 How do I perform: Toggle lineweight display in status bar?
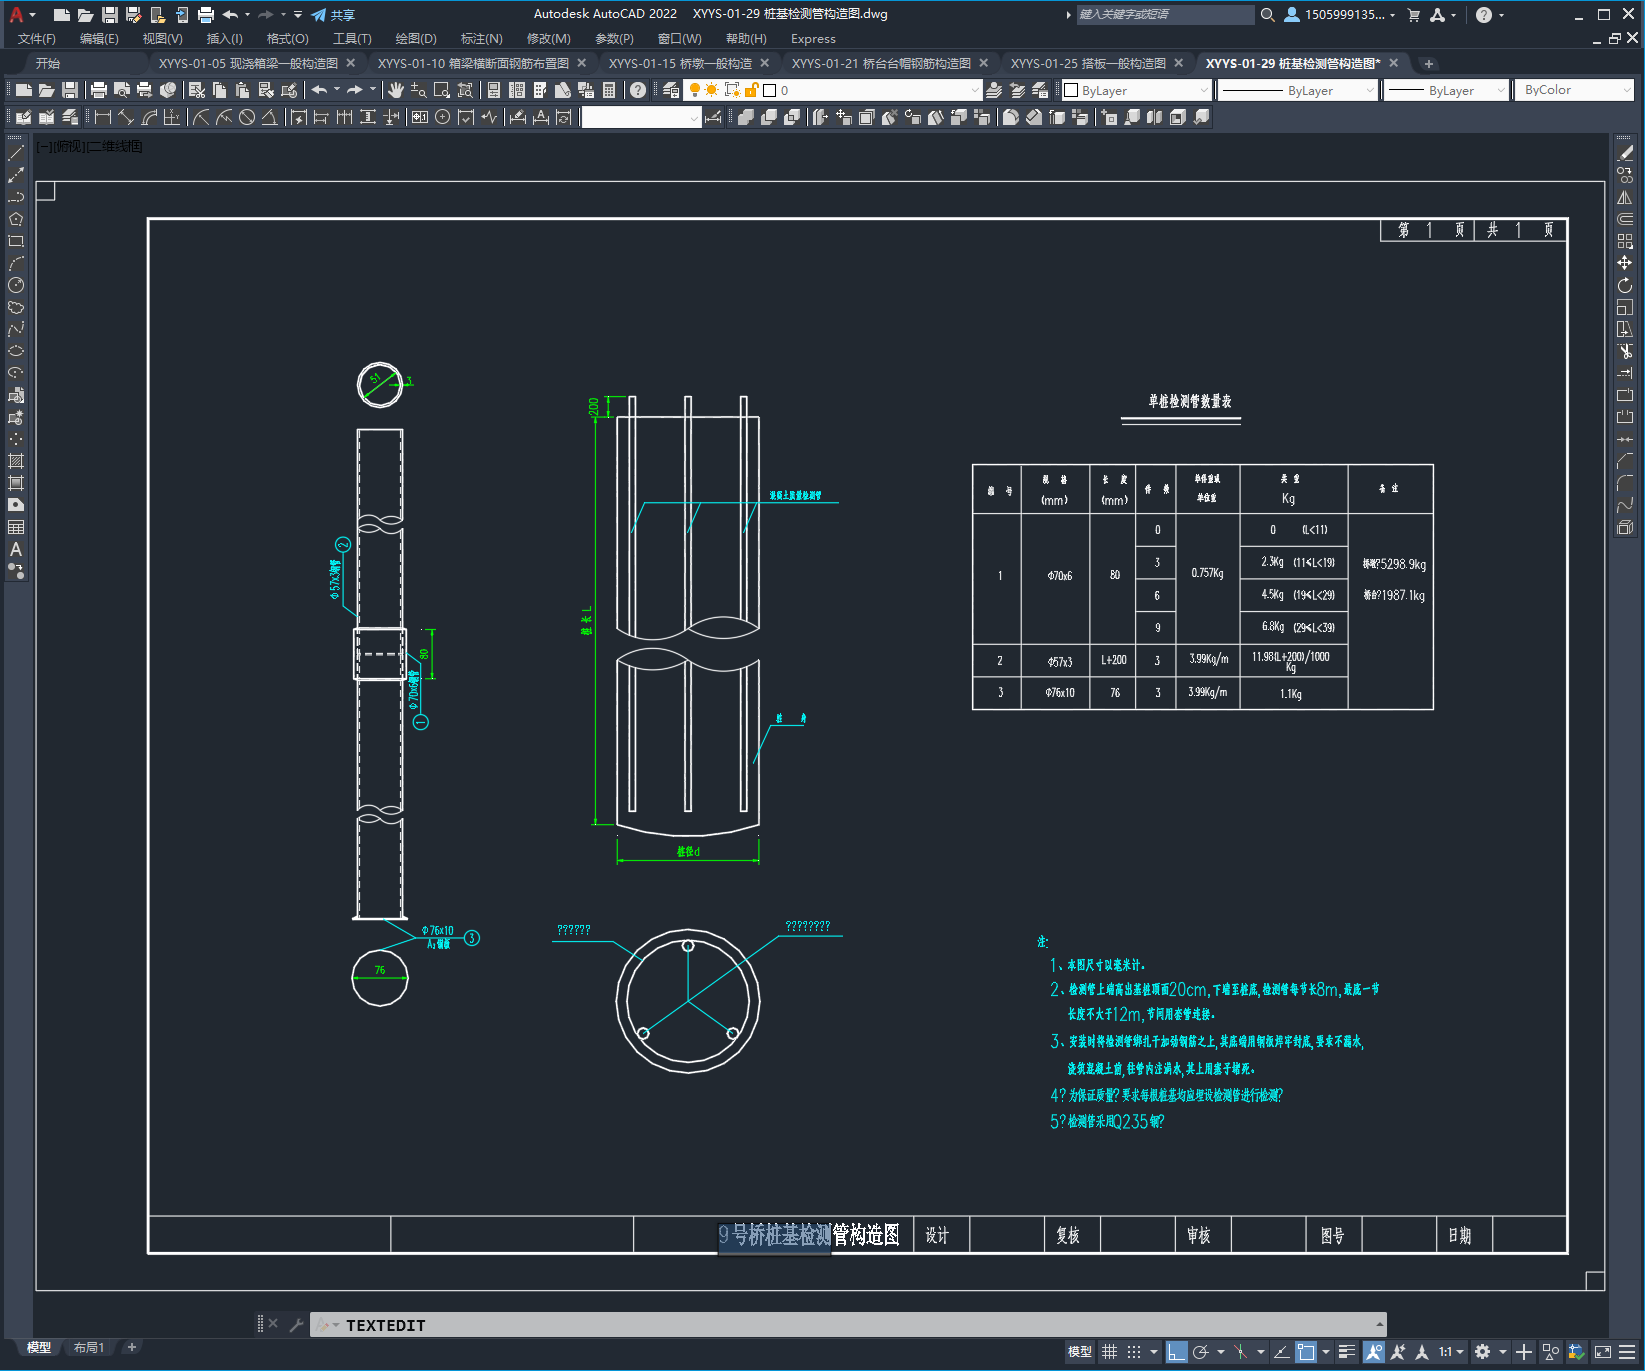[1347, 1352]
